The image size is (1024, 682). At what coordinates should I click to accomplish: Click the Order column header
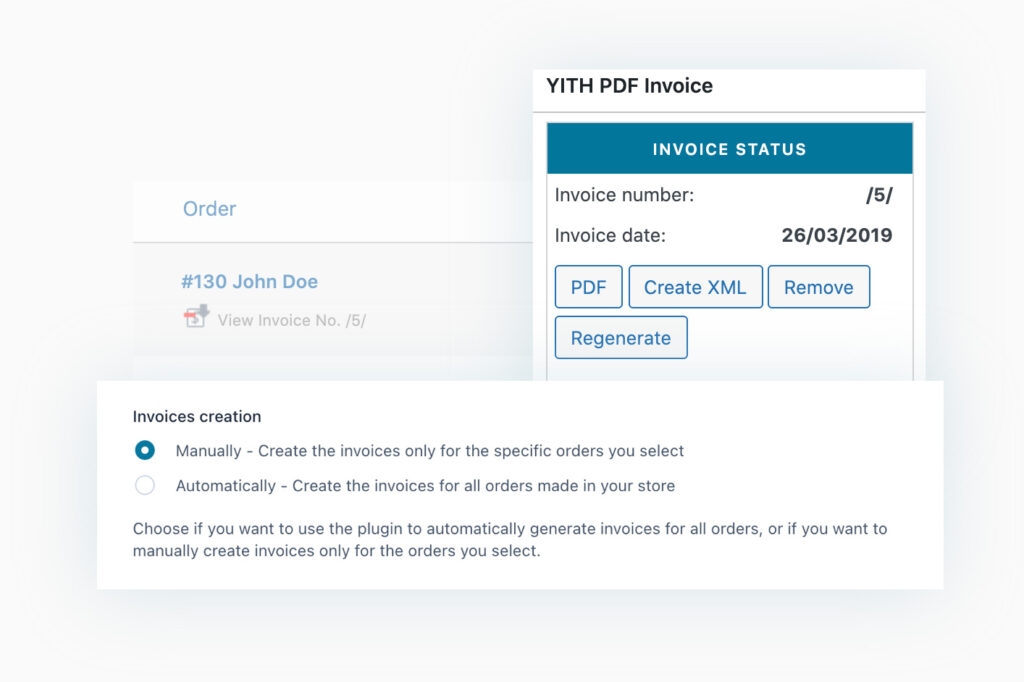pyautogui.click(x=209, y=209)
